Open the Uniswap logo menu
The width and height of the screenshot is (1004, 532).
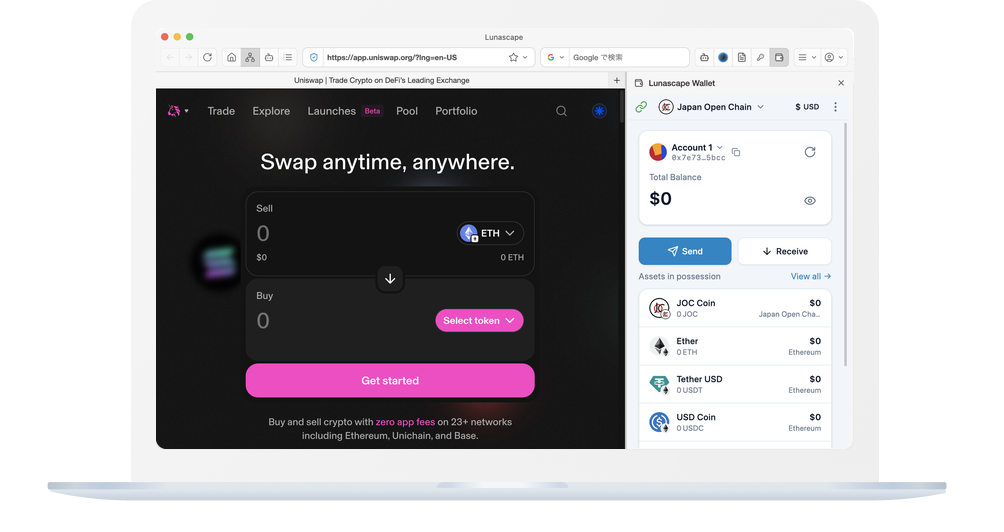[x=178, y=111]
